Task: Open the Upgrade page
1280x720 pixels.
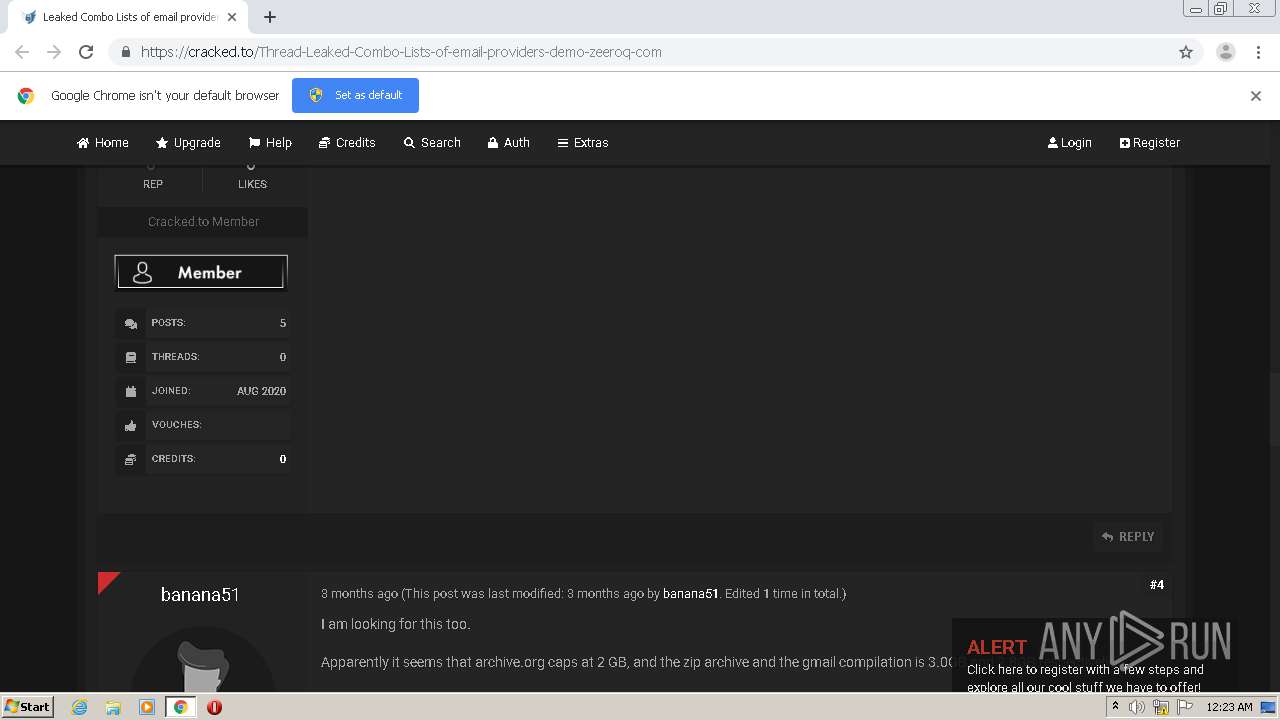Action: click(x=188, y=143)
